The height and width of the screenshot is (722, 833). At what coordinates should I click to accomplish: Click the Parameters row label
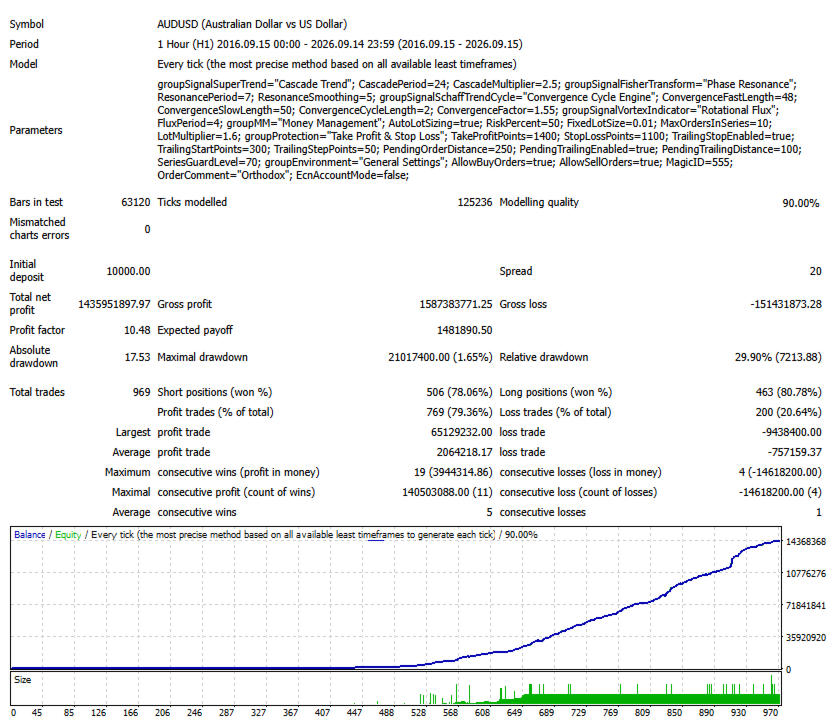36,131
